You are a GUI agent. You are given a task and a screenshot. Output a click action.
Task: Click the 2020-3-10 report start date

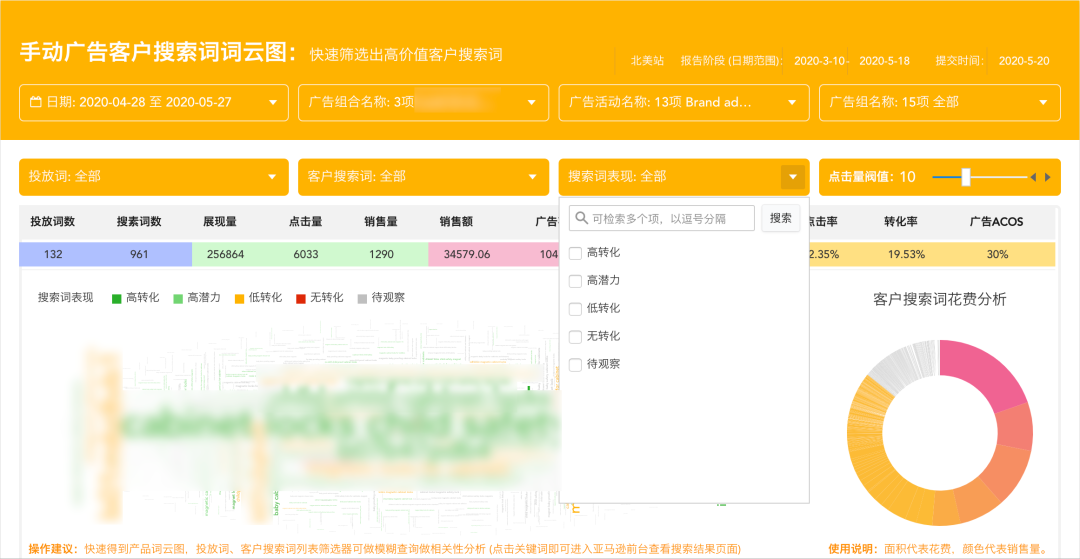click(819, 61)
